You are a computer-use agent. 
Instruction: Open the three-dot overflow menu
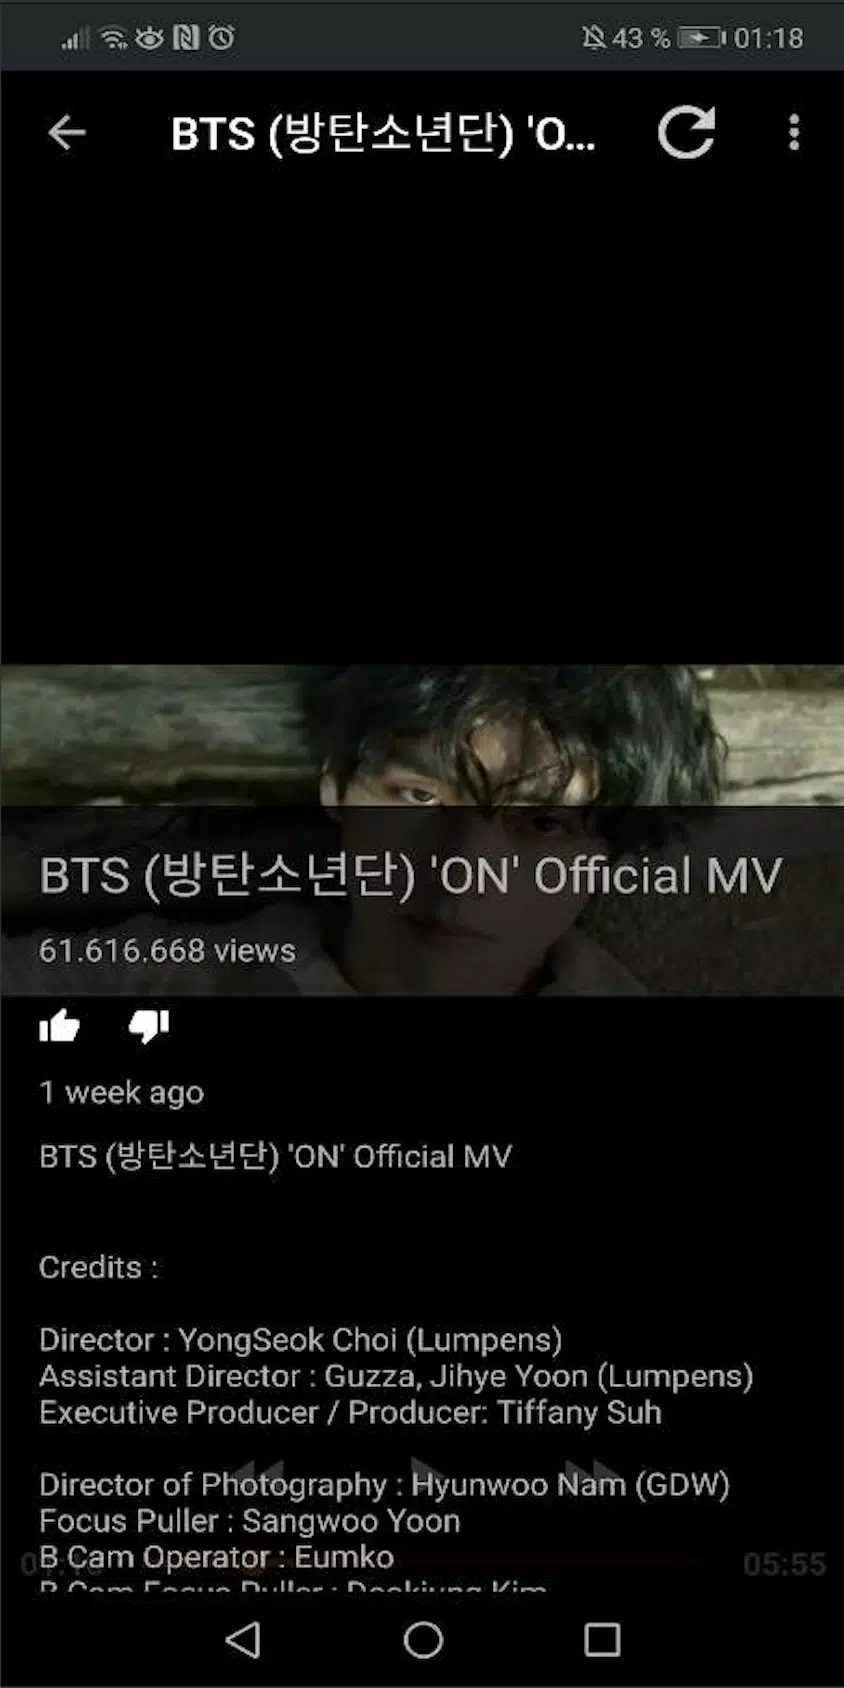point(794,132)
